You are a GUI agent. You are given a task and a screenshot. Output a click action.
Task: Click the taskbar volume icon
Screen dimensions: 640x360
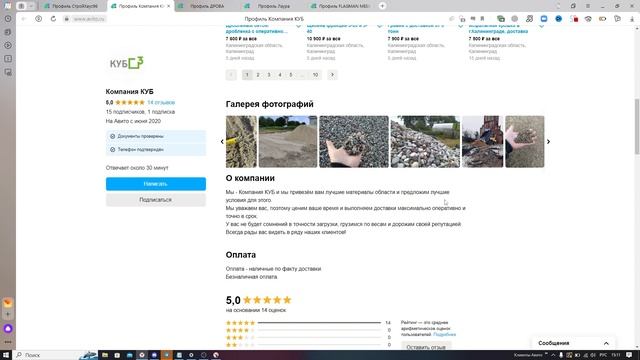(593, 355)
